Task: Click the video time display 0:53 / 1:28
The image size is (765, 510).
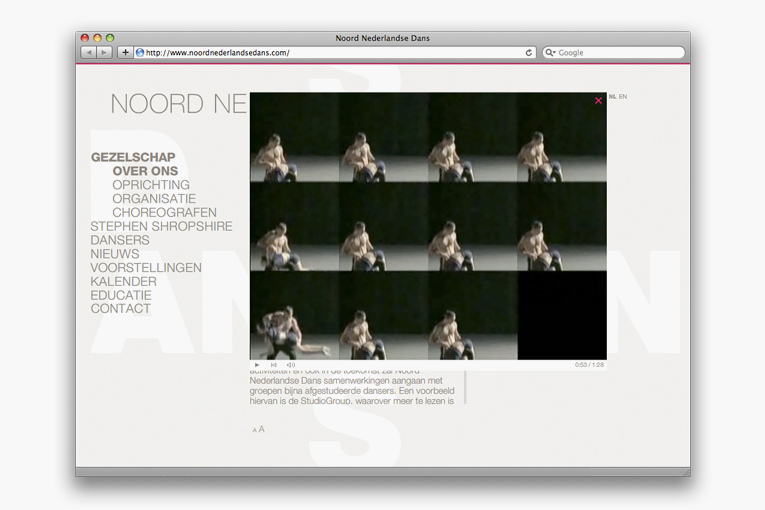Action: 589,365
